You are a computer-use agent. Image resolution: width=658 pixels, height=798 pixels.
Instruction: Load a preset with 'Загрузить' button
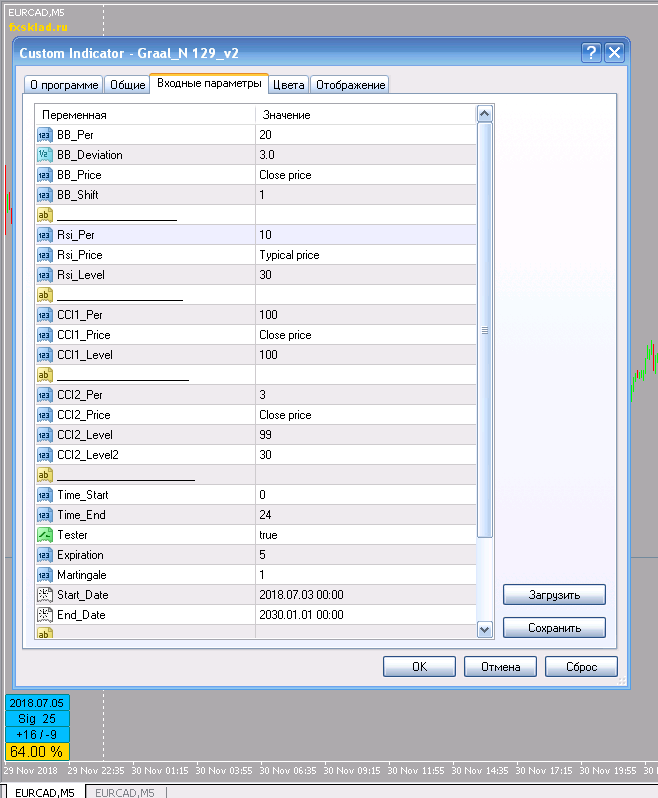point(554,595)
